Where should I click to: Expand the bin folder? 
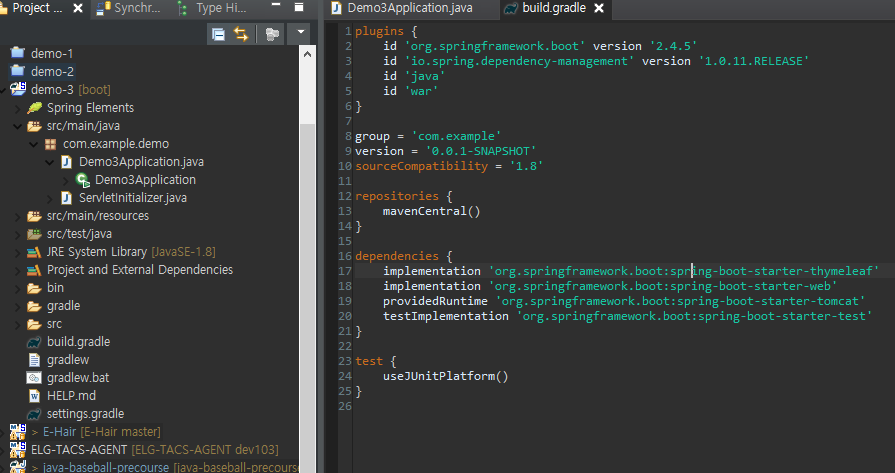click(17, 289)
